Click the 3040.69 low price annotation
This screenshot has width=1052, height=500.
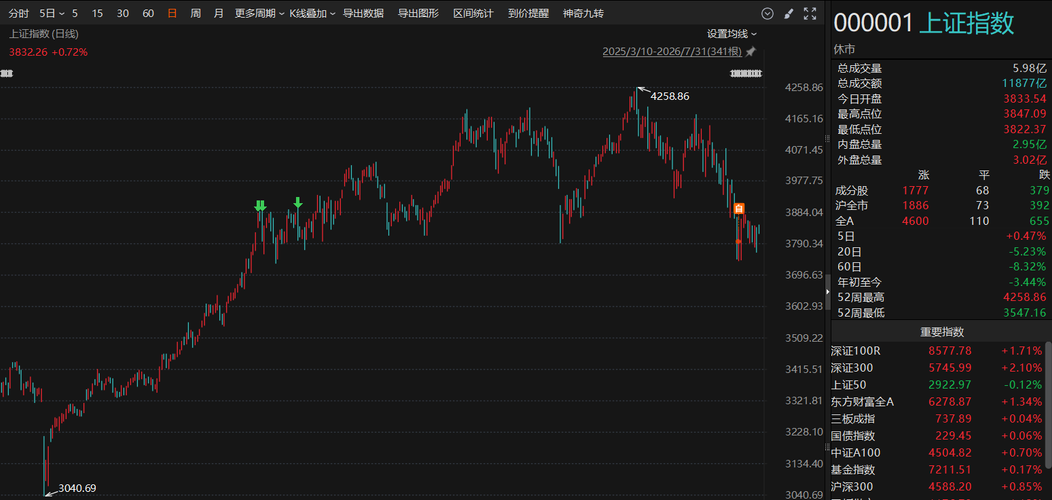pyautogui.click(x=78, y=488)
